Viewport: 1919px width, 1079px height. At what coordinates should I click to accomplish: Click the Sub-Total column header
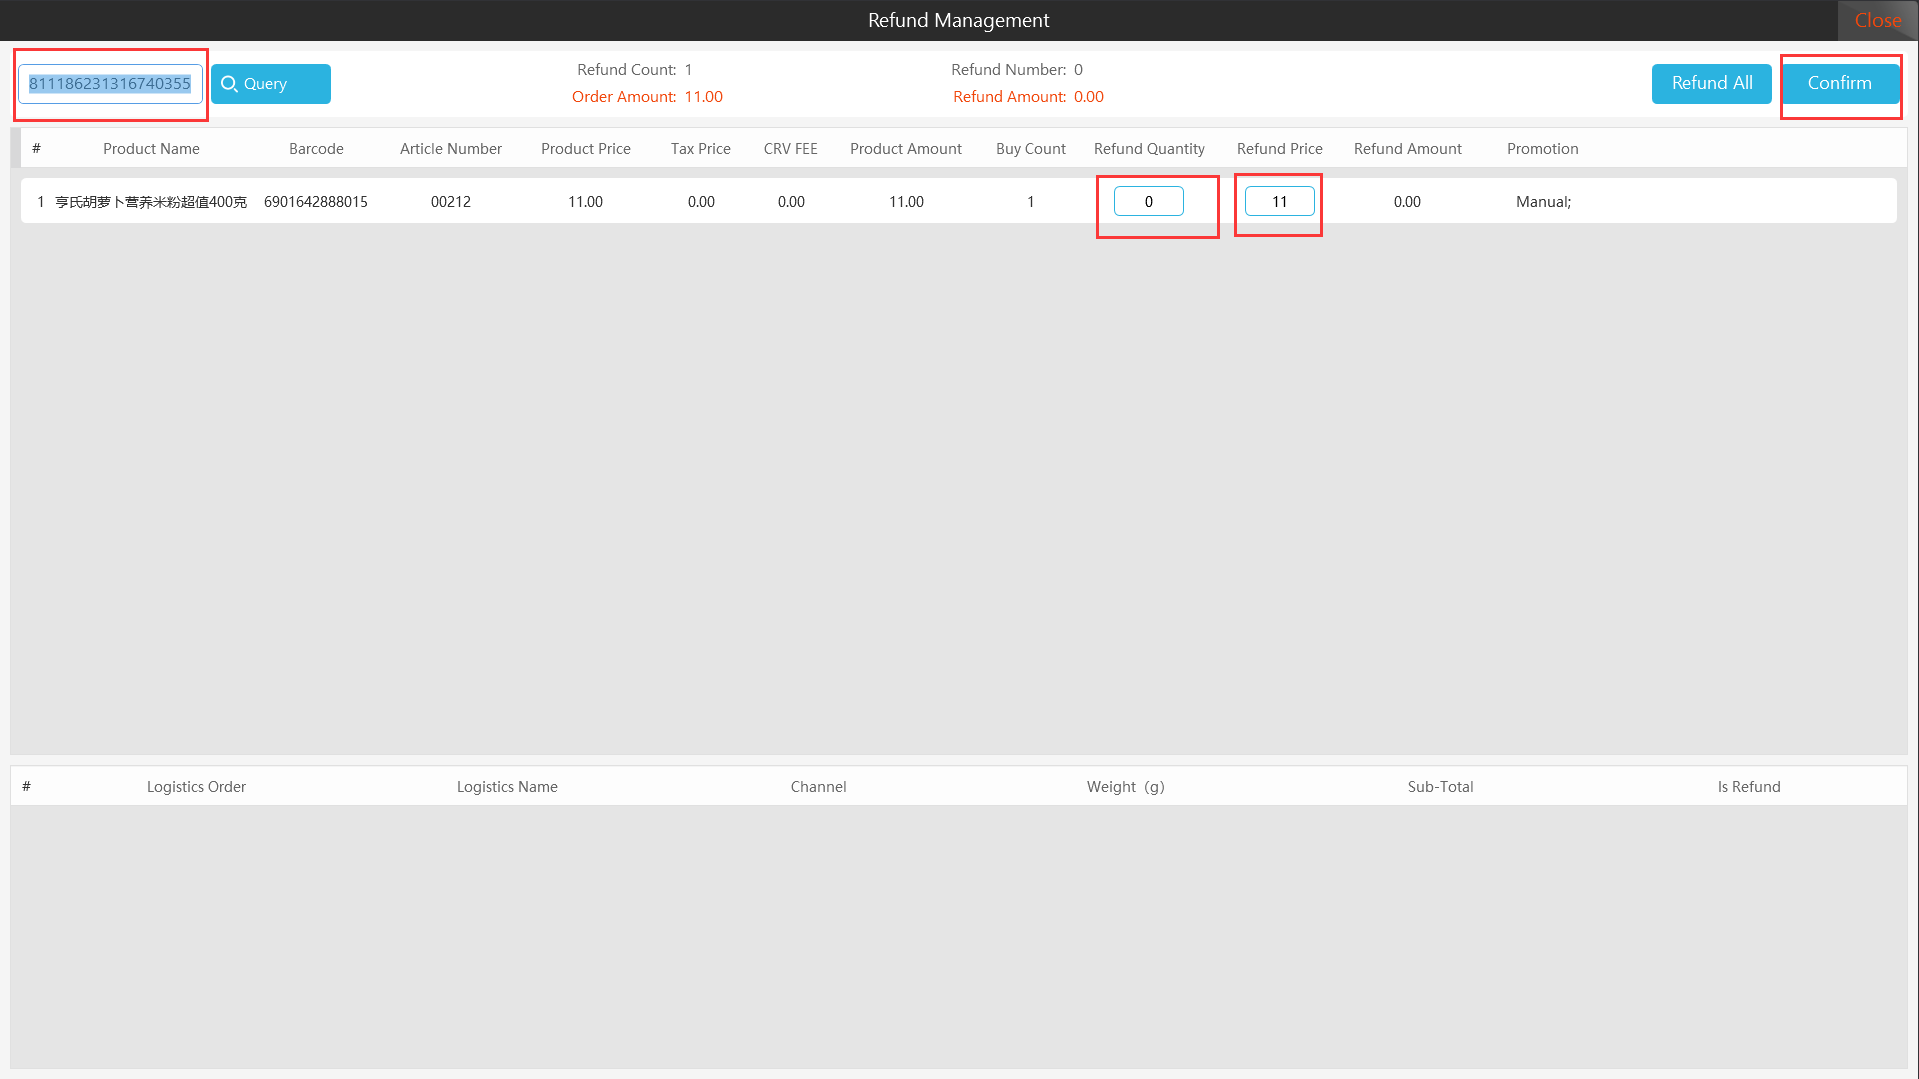(1440, 787)
